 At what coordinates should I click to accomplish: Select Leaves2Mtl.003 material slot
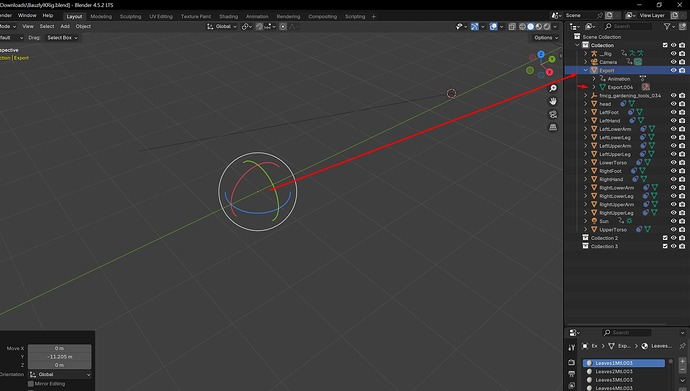pos(624,372)
